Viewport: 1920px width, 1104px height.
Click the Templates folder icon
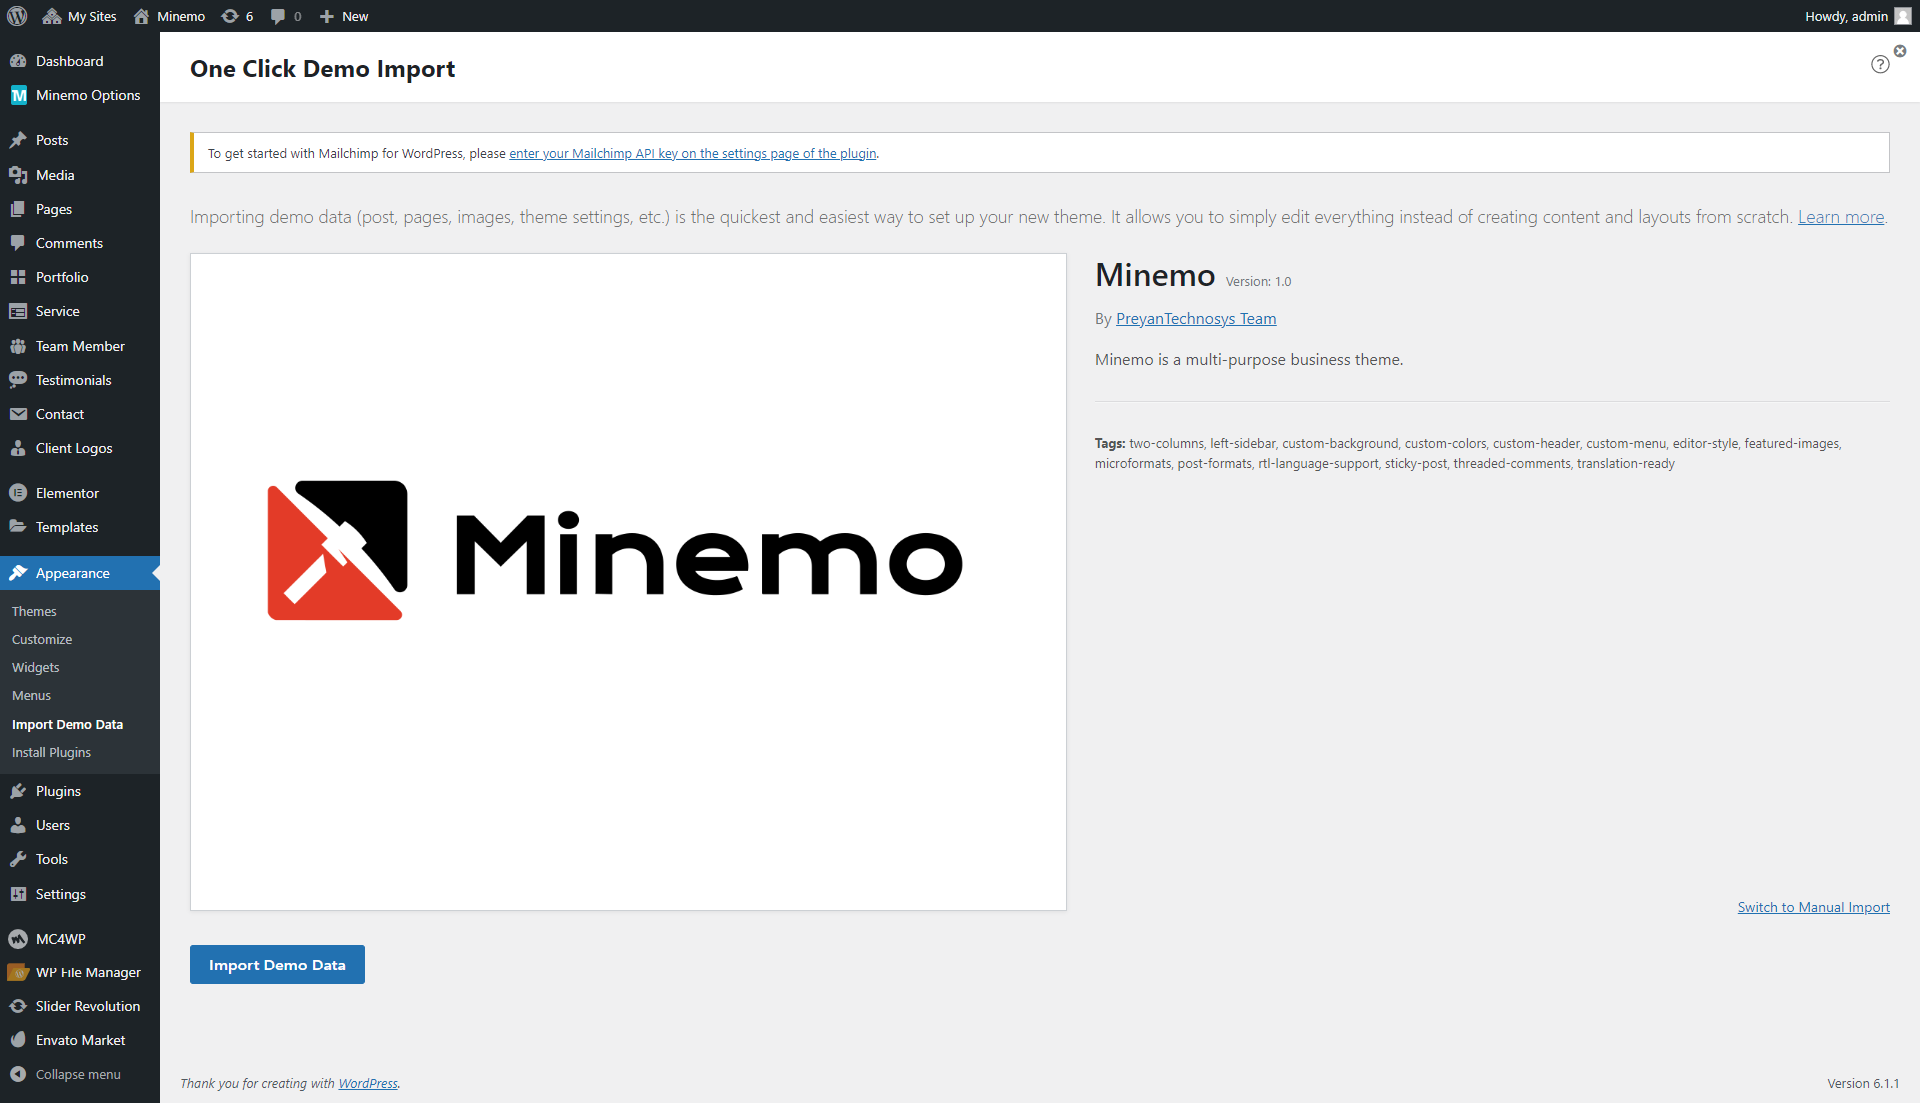click(x=18, y=527)
